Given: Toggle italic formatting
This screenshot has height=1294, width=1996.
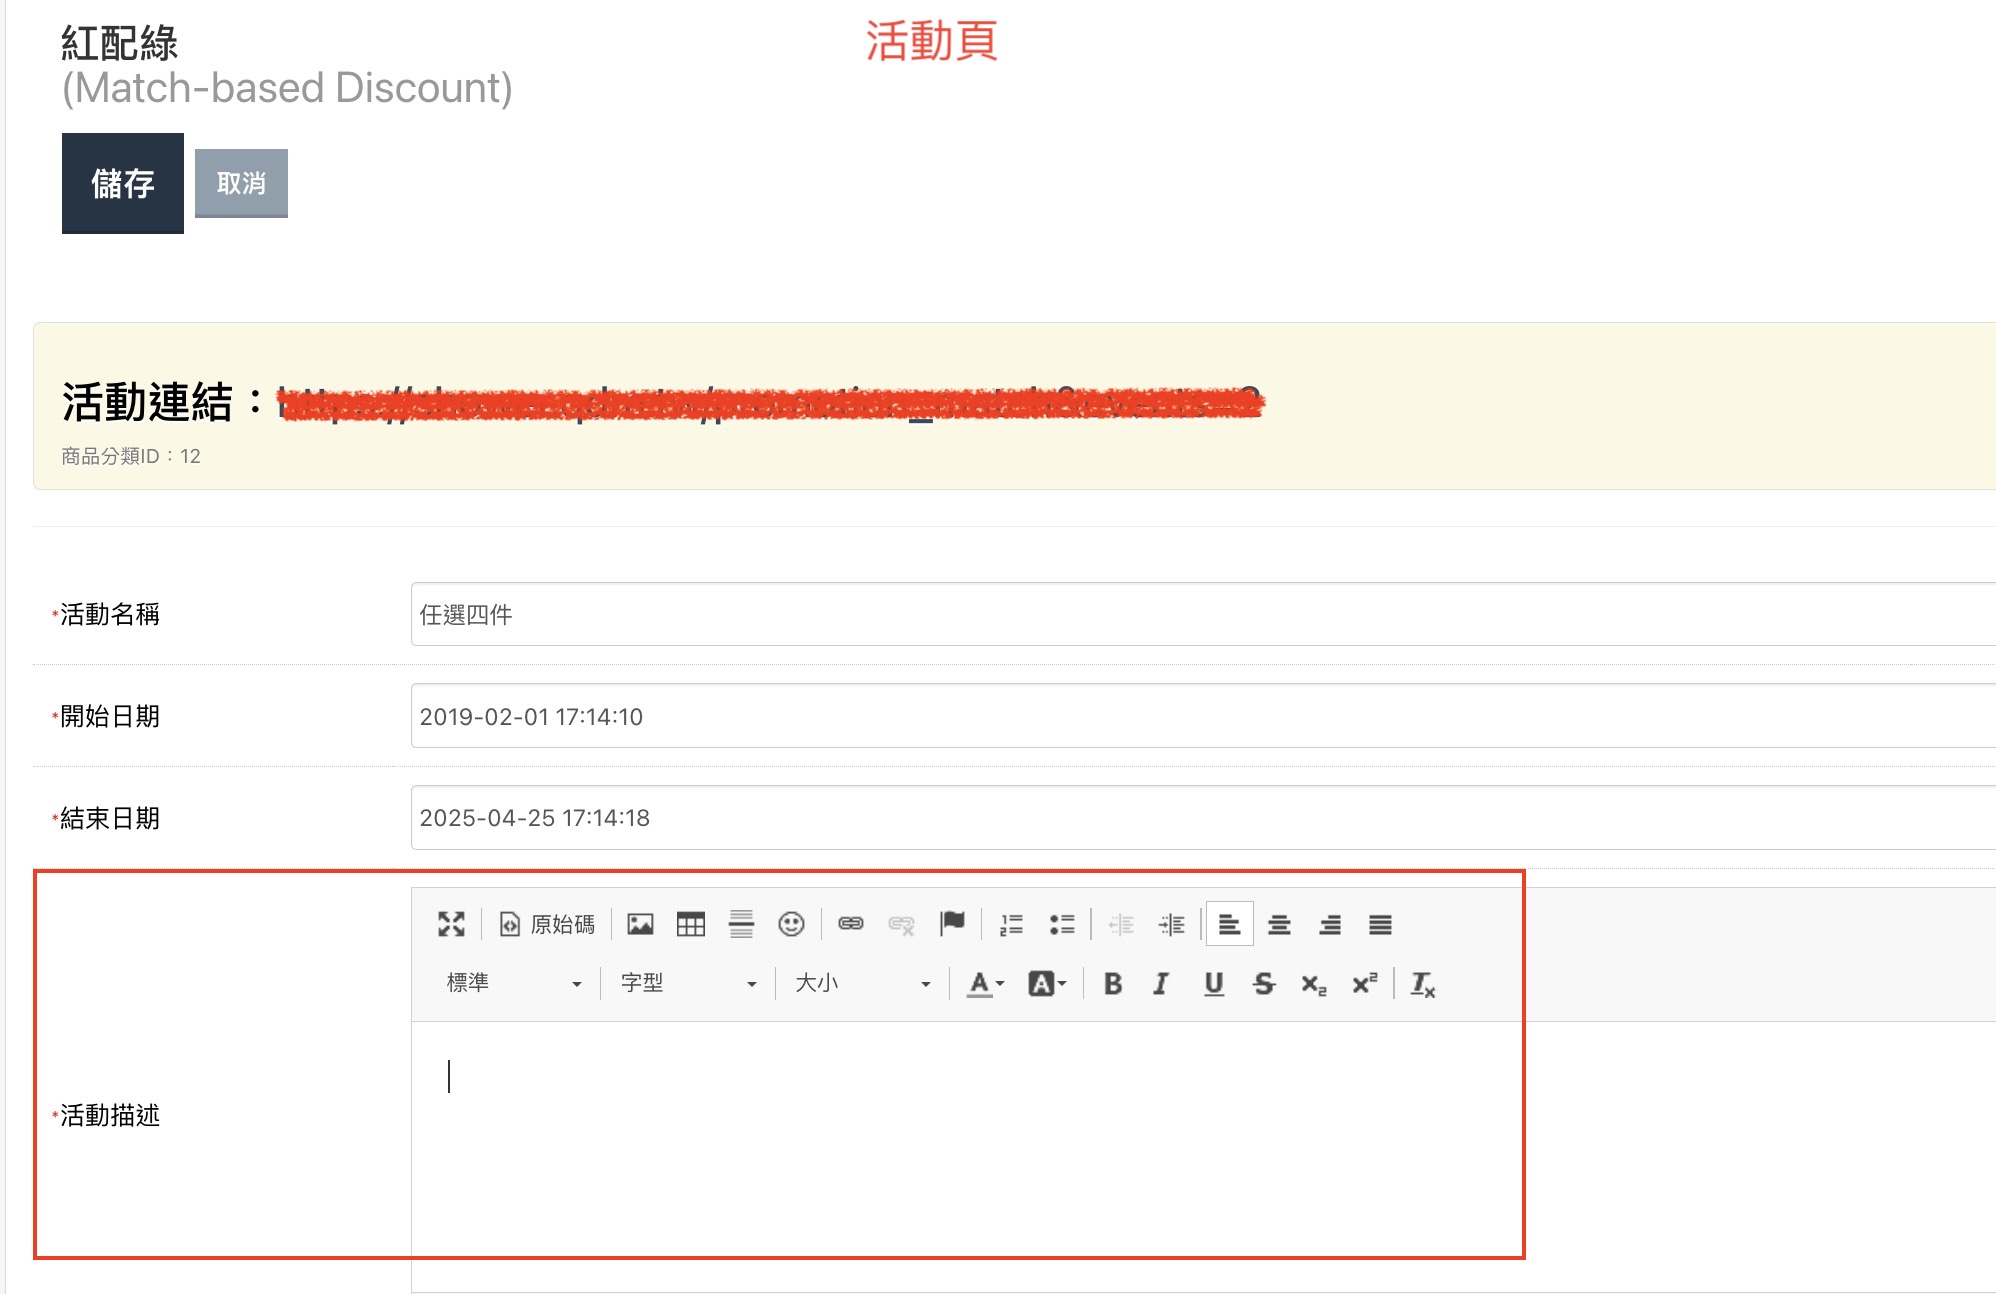Looking at the screenshot, I should point(1161,984).
